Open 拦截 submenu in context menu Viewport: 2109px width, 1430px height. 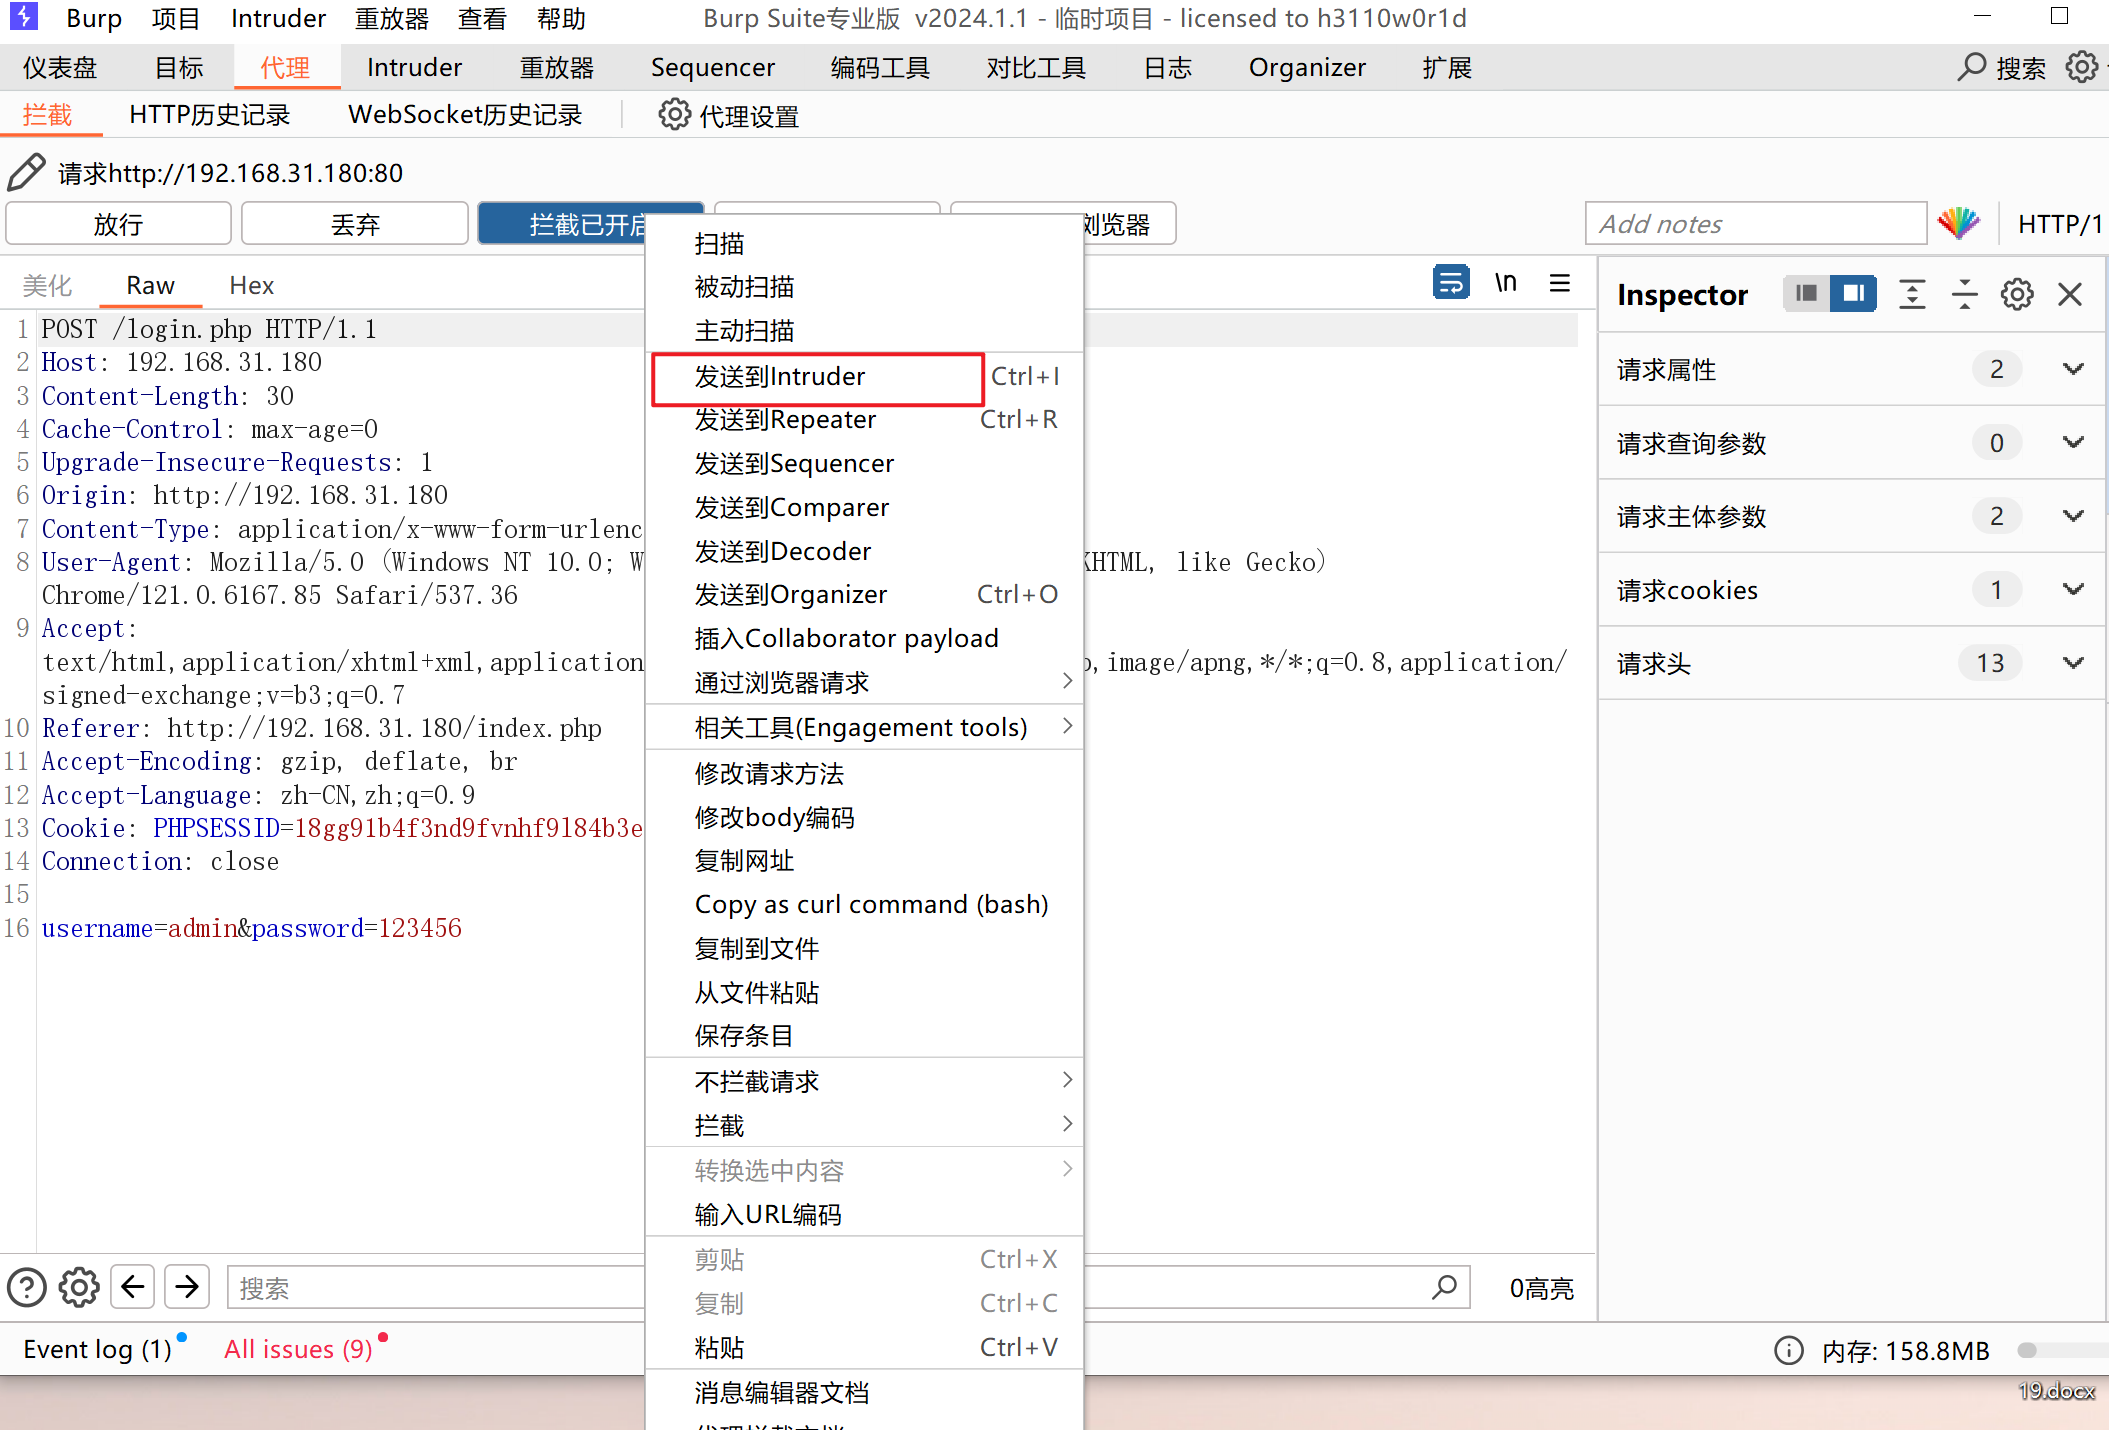click(864, 1125)
